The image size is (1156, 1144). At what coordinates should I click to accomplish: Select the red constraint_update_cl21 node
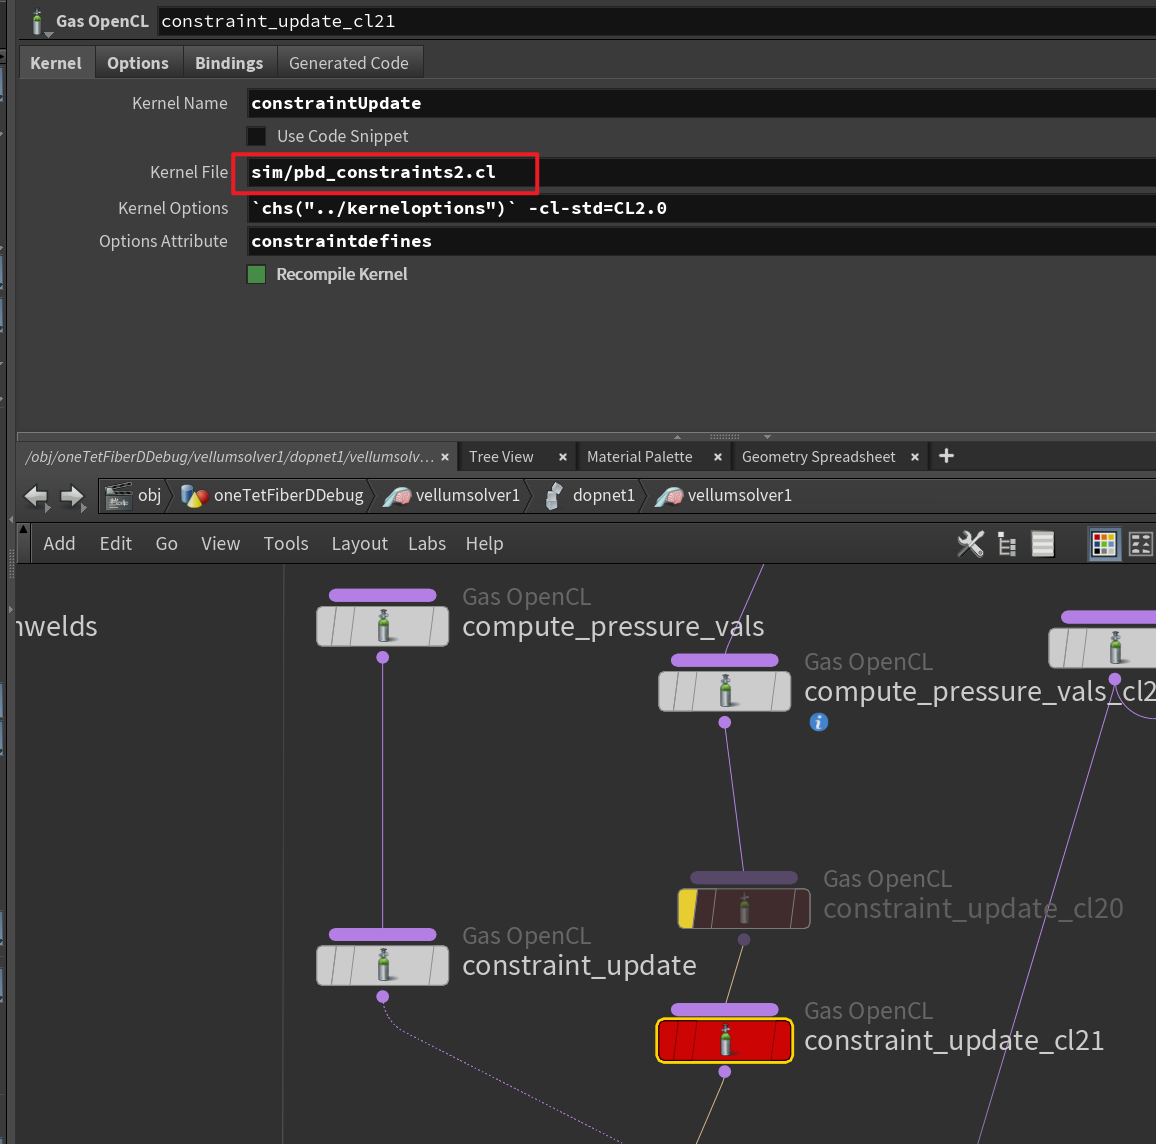coord(724,1041)
